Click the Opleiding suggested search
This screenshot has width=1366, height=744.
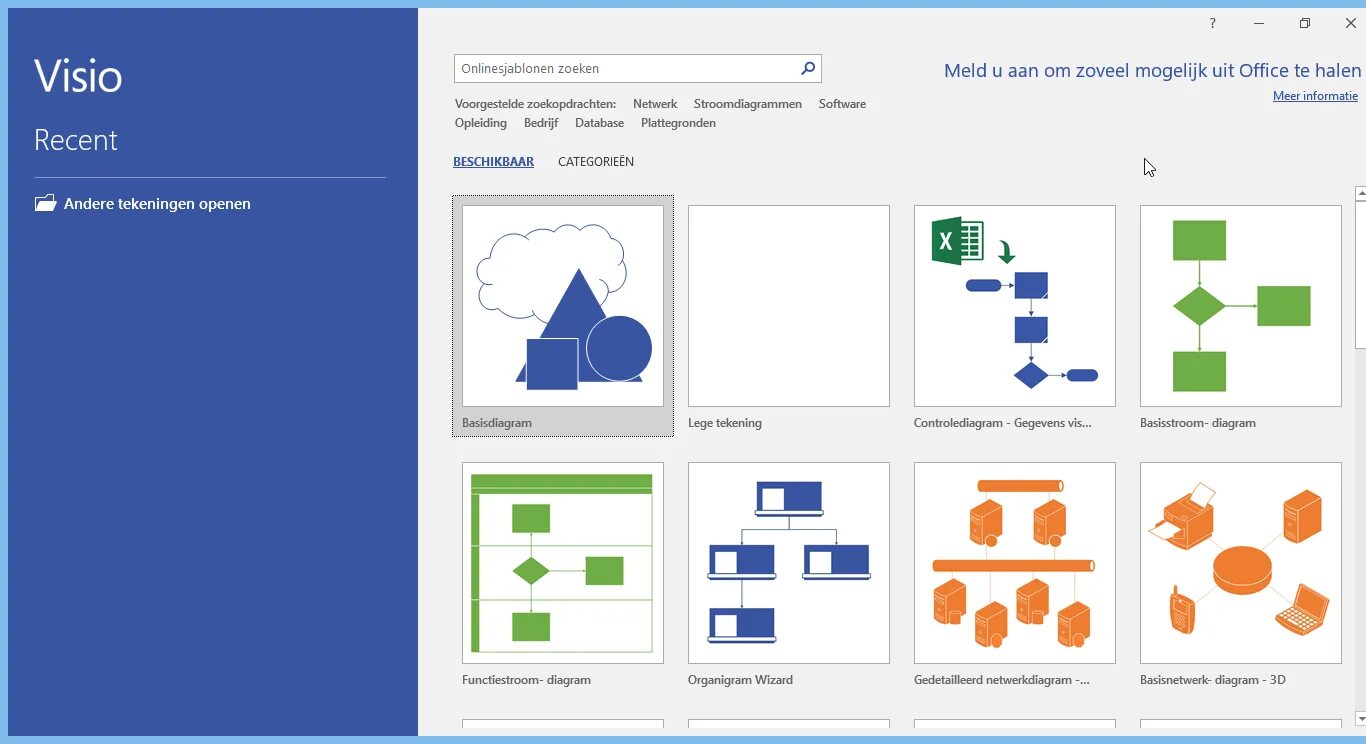pos(481,123)
